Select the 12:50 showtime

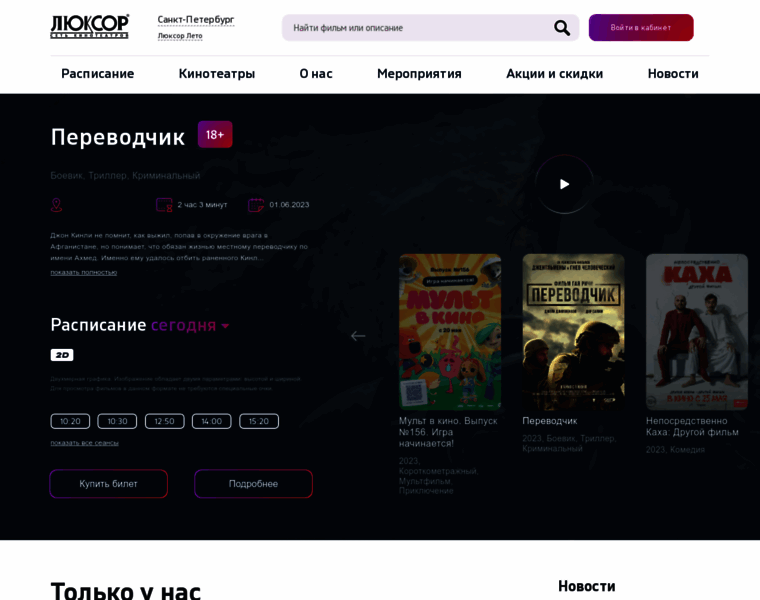[165, 421]
